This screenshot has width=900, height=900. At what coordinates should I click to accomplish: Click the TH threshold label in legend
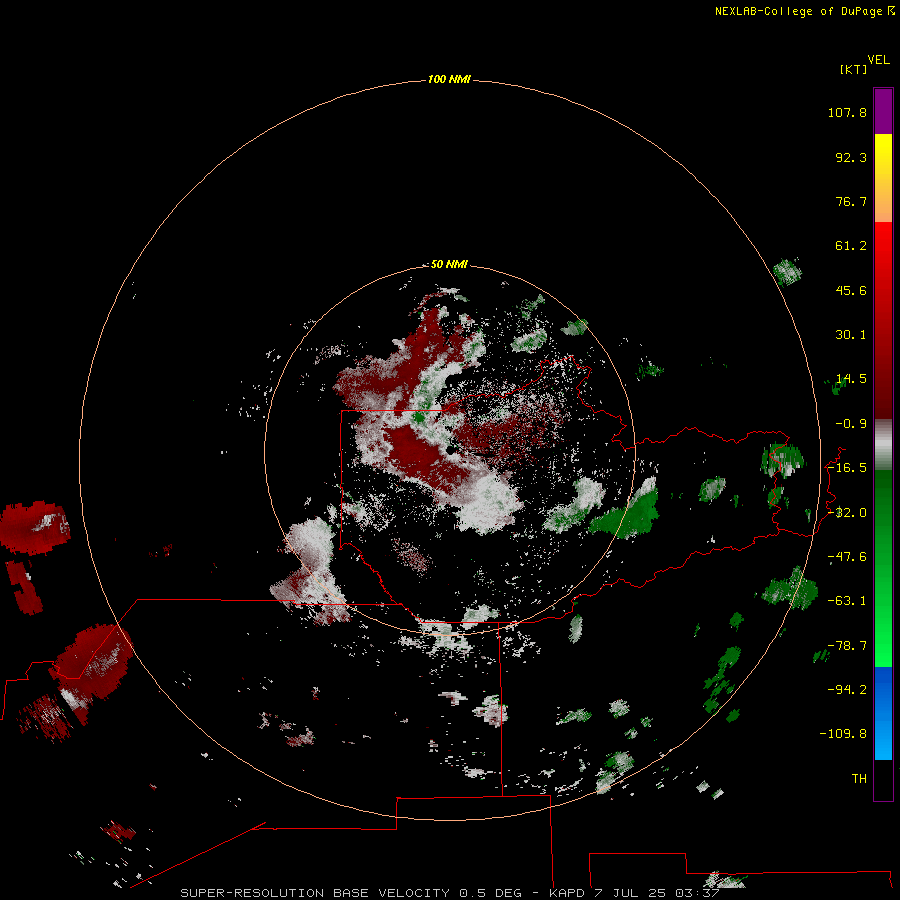tap(859, 779)
